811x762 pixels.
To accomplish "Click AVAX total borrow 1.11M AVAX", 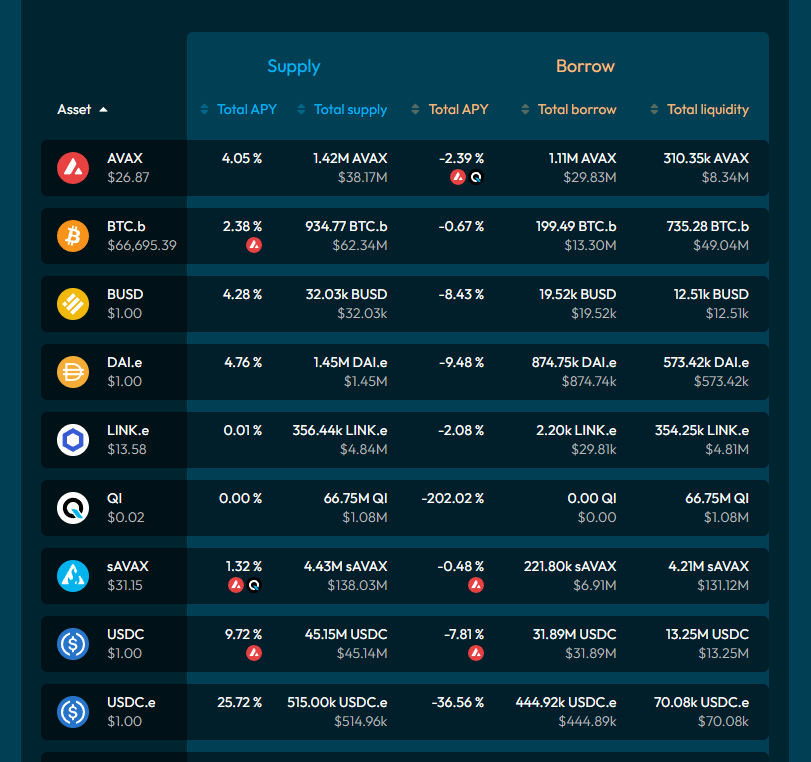I will pos(582,158).
